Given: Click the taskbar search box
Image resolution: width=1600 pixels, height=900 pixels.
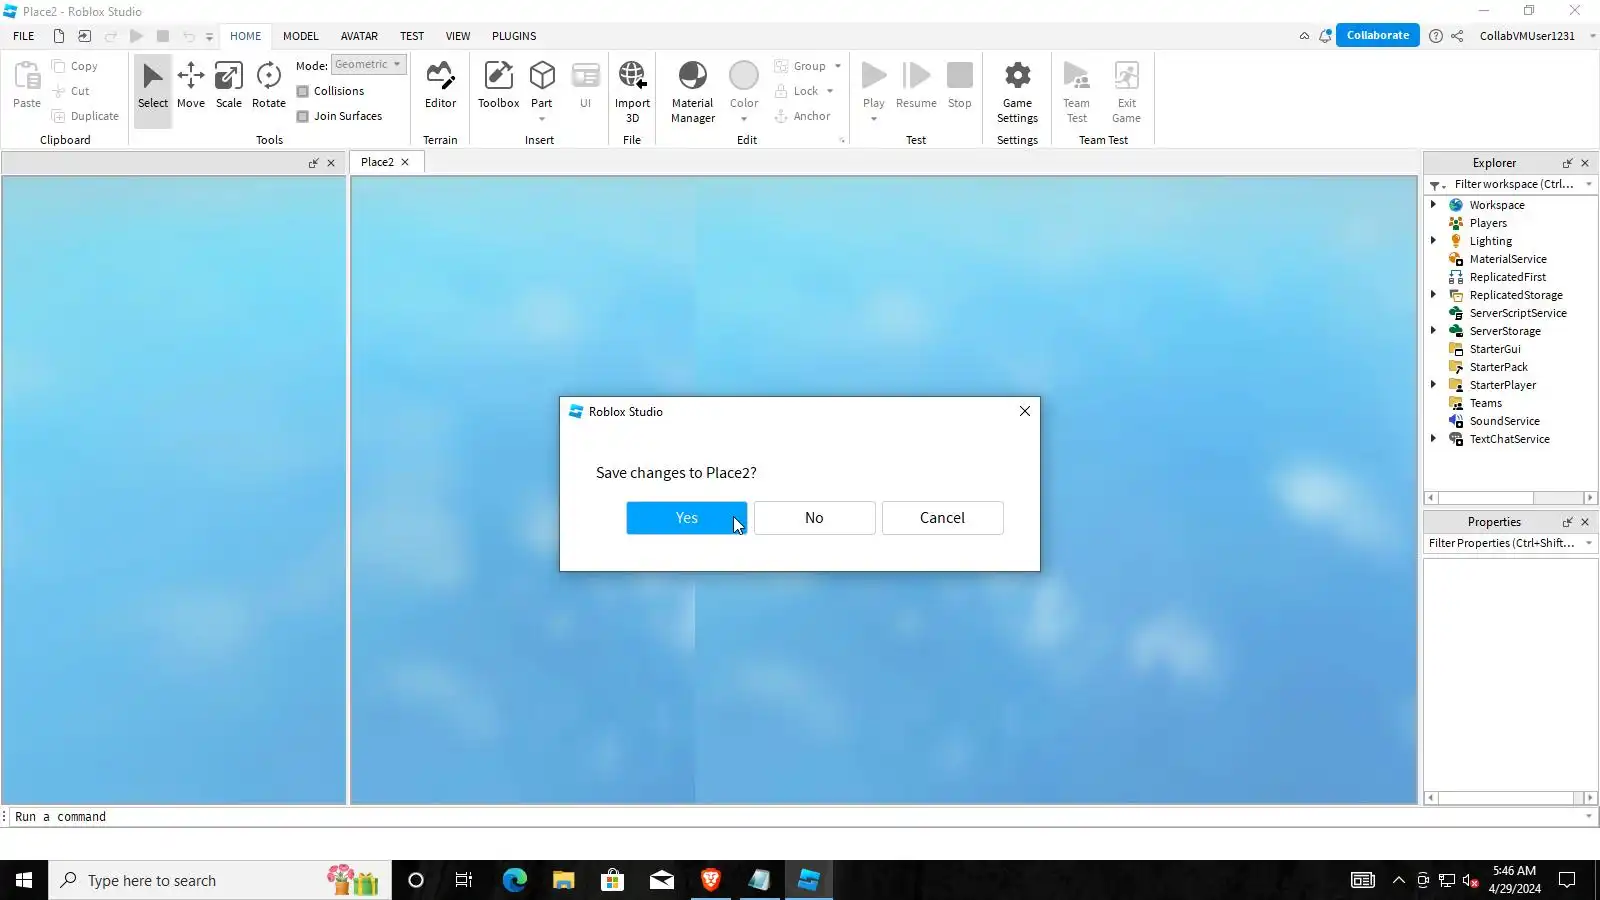Looking at the screenshot, I should click(220, 880).
